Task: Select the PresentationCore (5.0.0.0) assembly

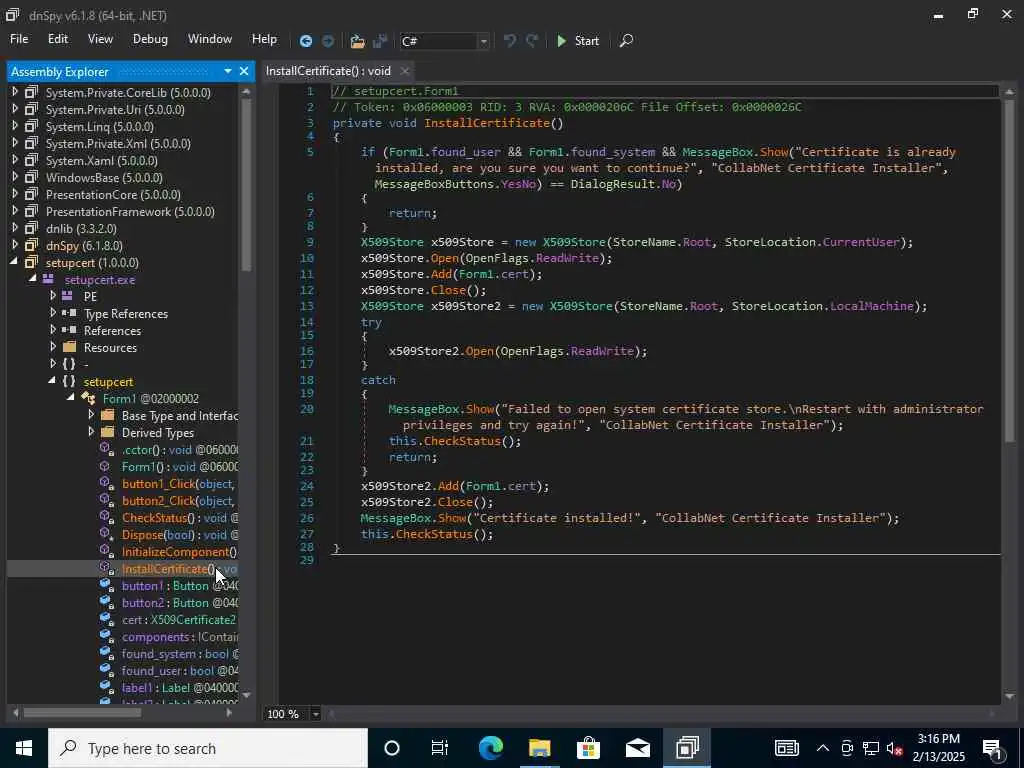Action: (x=113, y=195)
